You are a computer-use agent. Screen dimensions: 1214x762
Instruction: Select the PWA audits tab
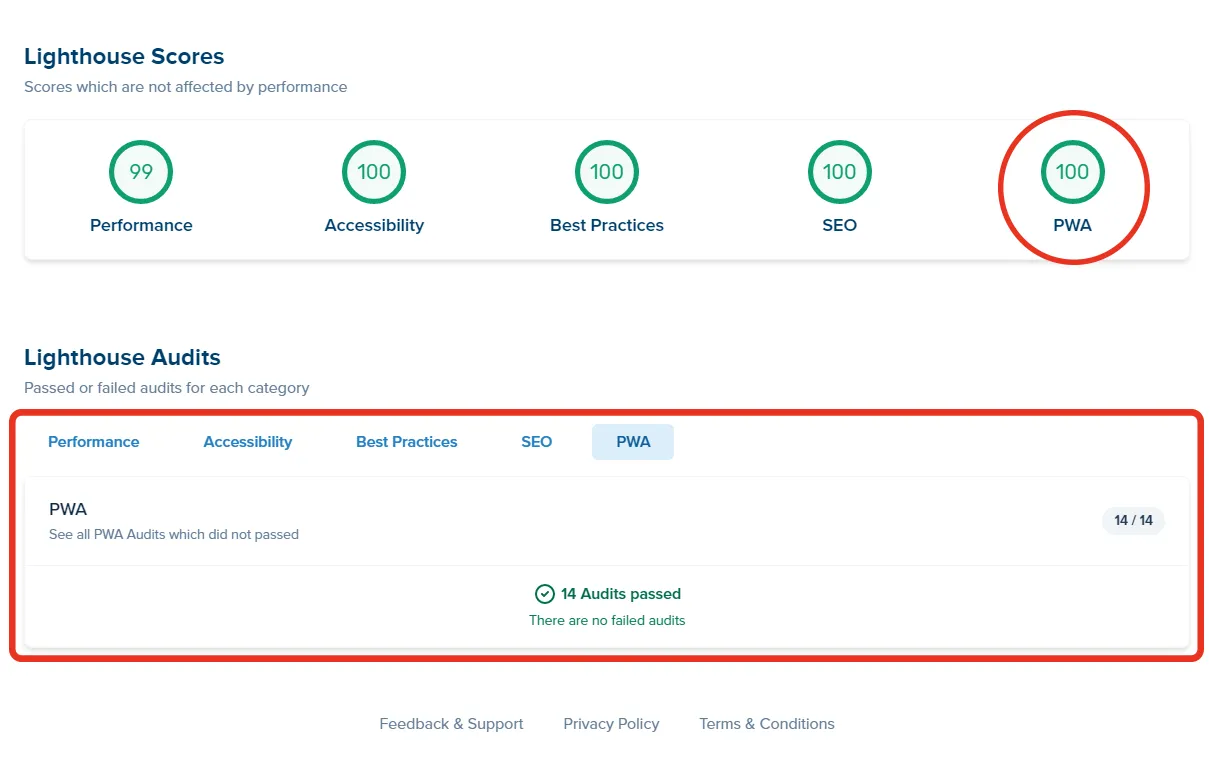[633, 442]
